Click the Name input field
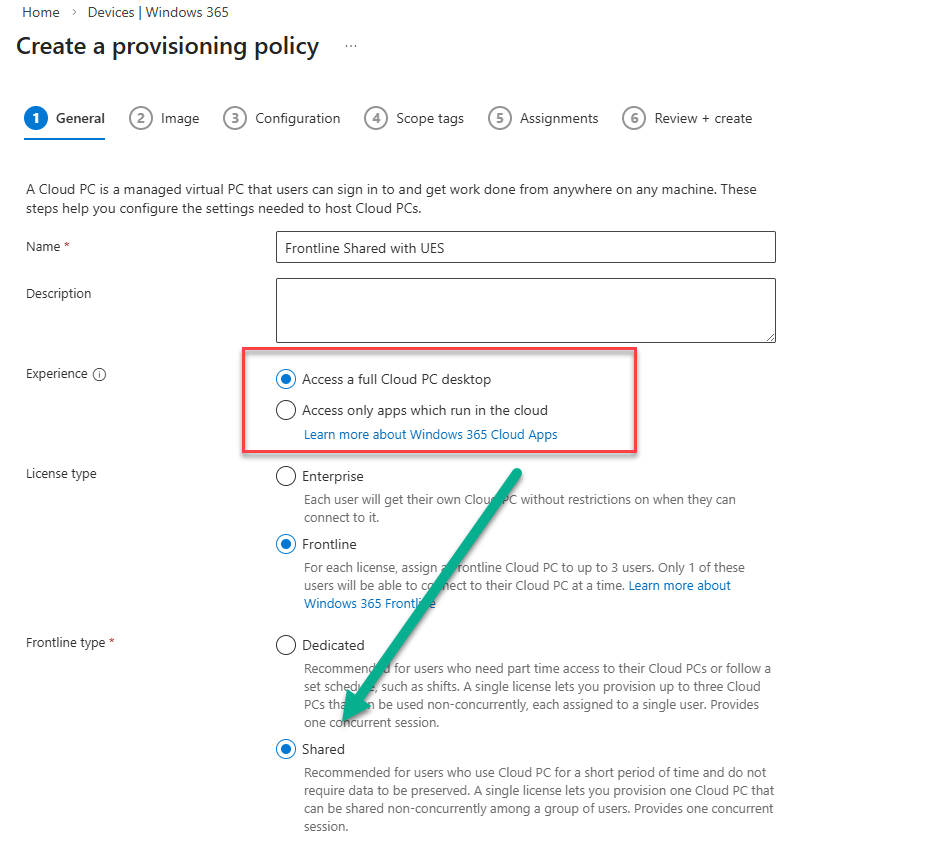 click(525, 248)
